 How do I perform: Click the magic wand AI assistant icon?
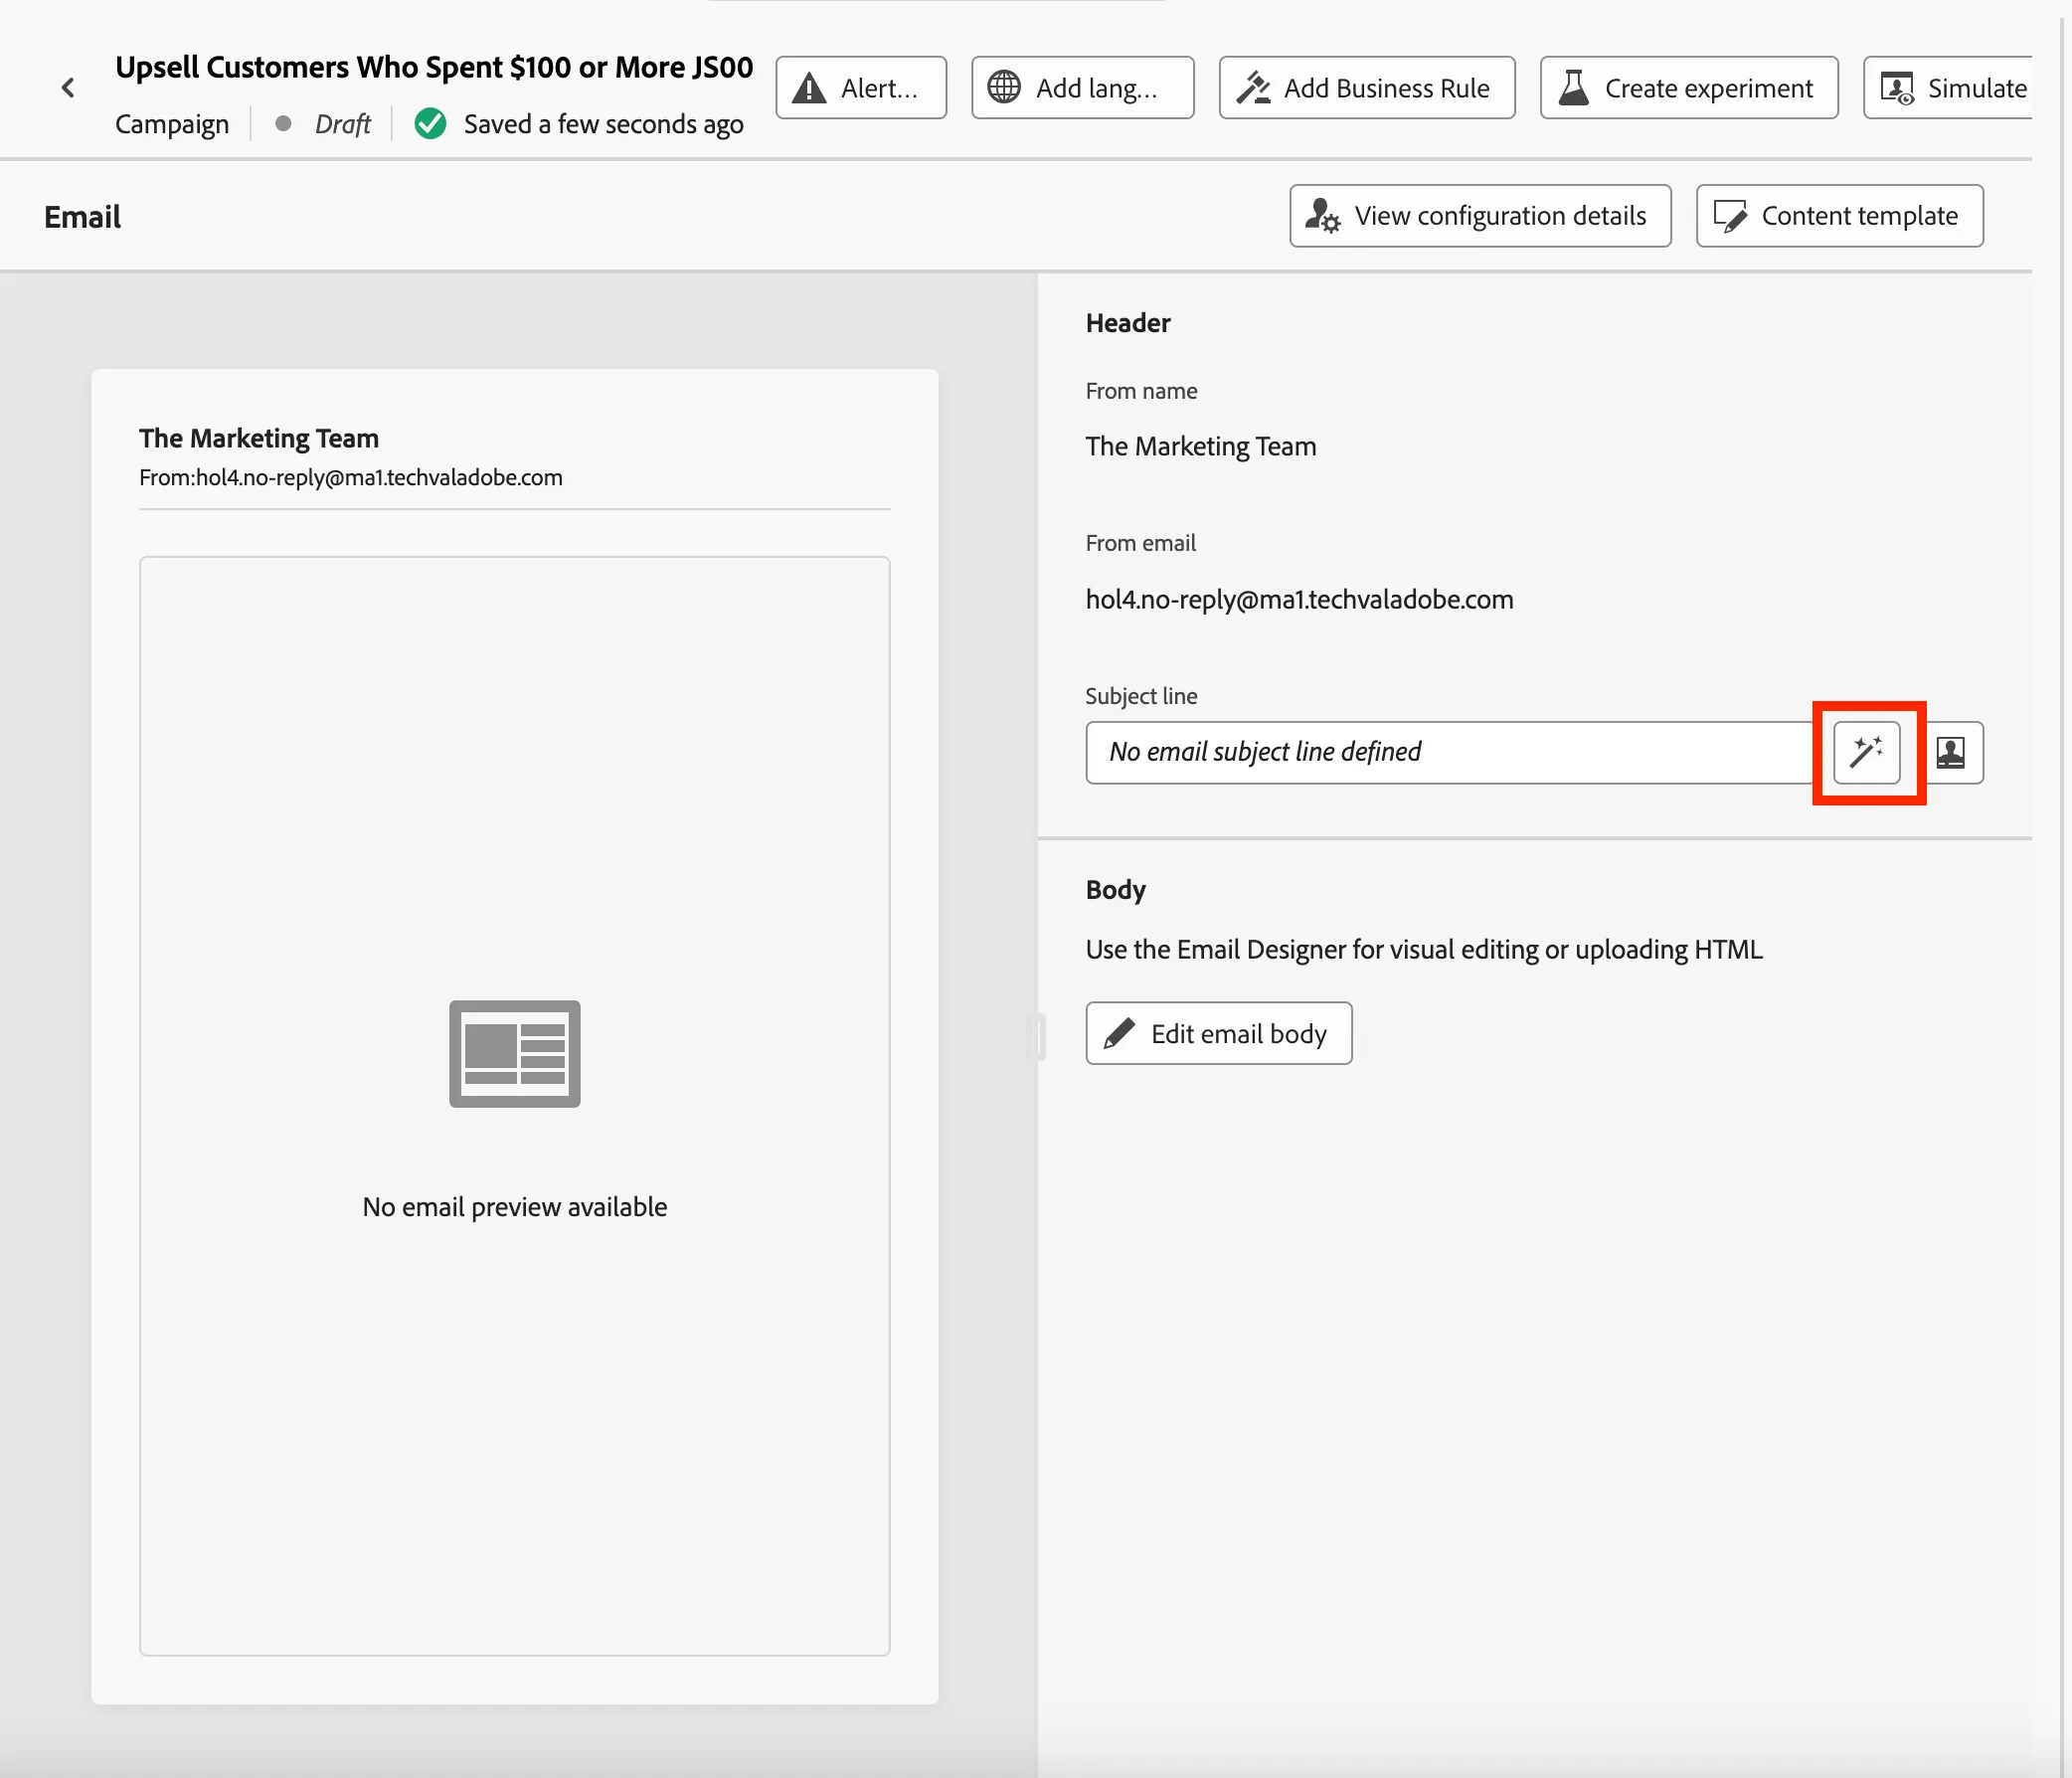click(x=1867, y=752)
